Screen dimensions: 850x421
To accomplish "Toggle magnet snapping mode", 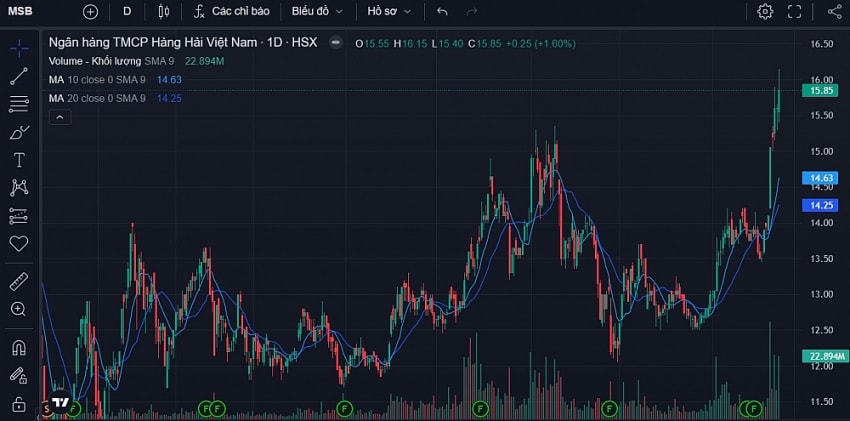I will (x=19, y=347).
